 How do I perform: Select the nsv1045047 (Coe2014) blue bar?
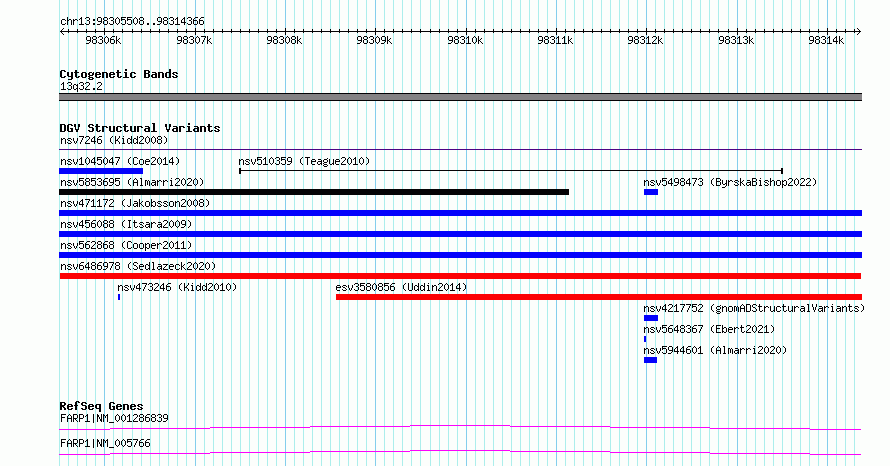pos(101,171)
